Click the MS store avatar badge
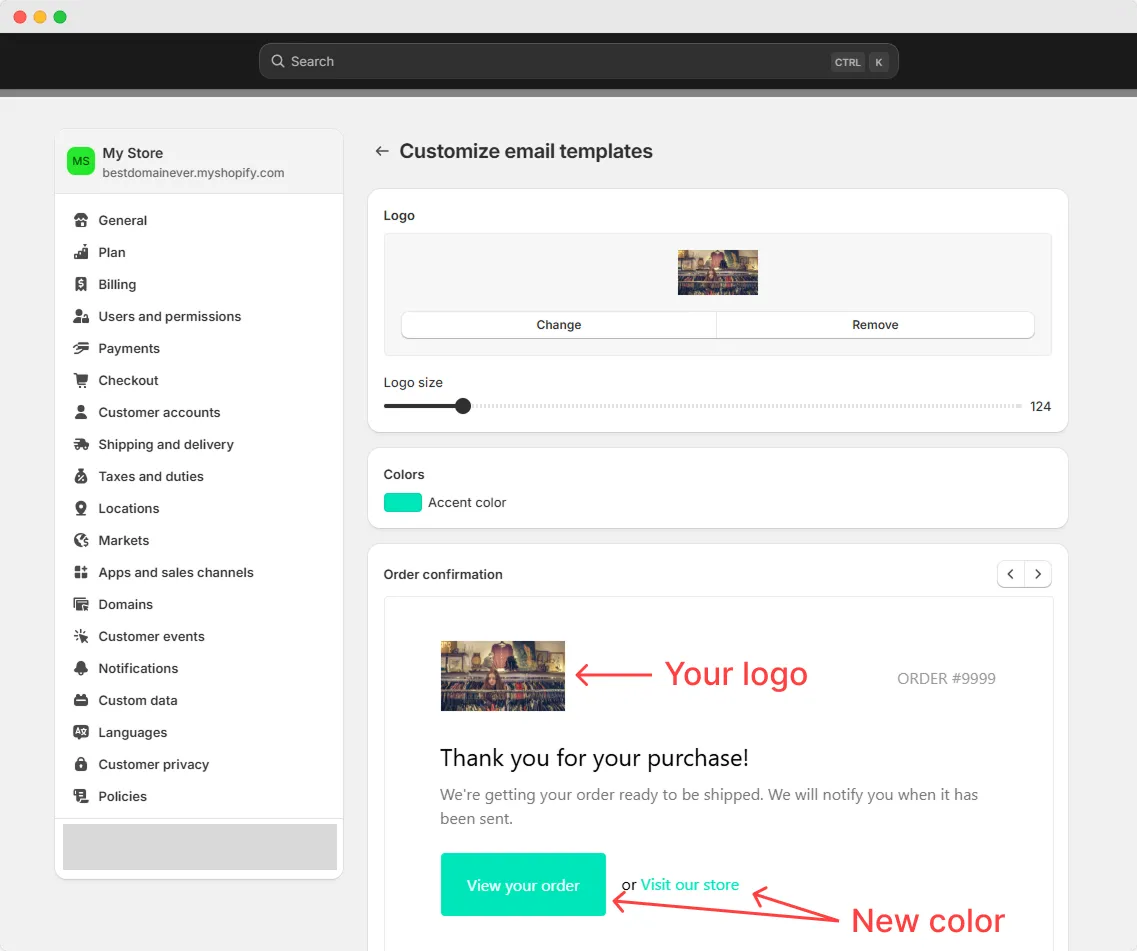This screenshot has width=1137, height=951. 80,161
